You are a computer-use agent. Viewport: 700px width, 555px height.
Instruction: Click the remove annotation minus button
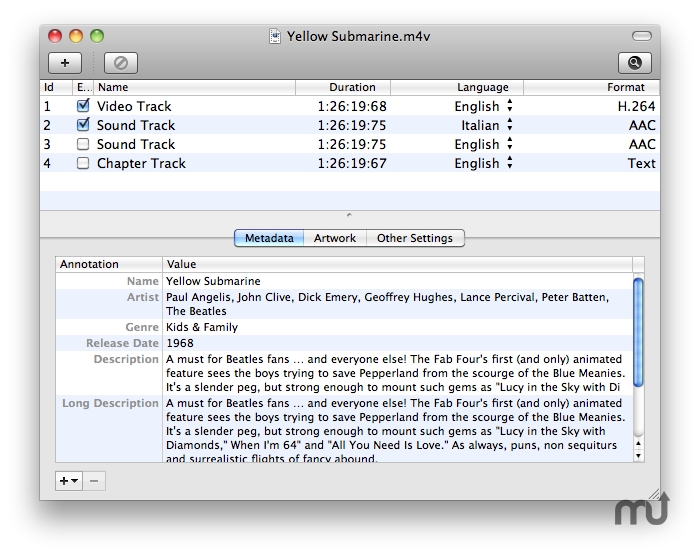pyautogui.click(x=94, y=481)
